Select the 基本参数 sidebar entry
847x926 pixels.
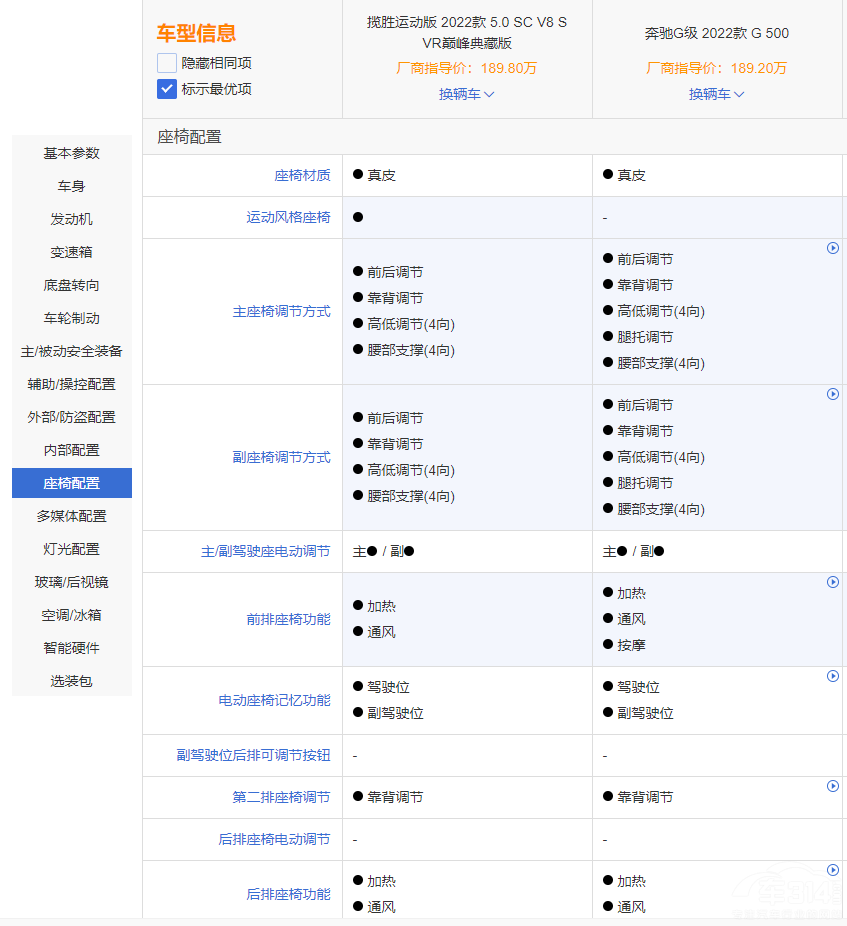click(x=71, y=153)
